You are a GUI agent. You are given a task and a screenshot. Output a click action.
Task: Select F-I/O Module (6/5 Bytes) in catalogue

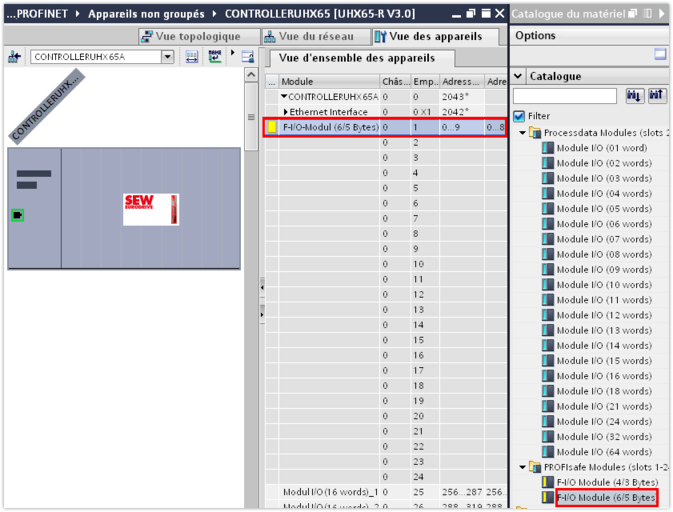tap(606, 497)
